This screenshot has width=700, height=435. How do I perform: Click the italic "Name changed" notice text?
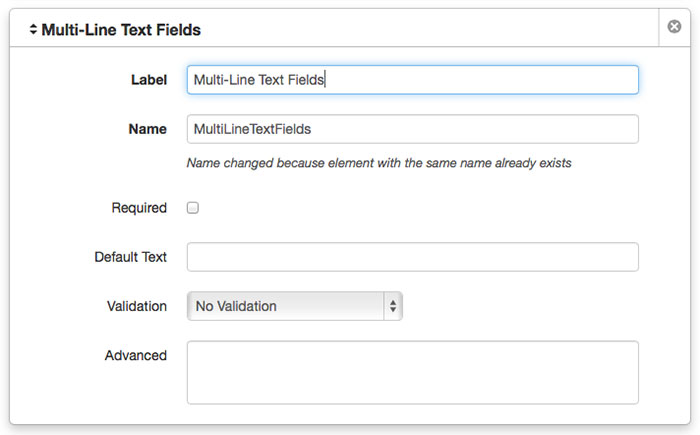[379, 162]
